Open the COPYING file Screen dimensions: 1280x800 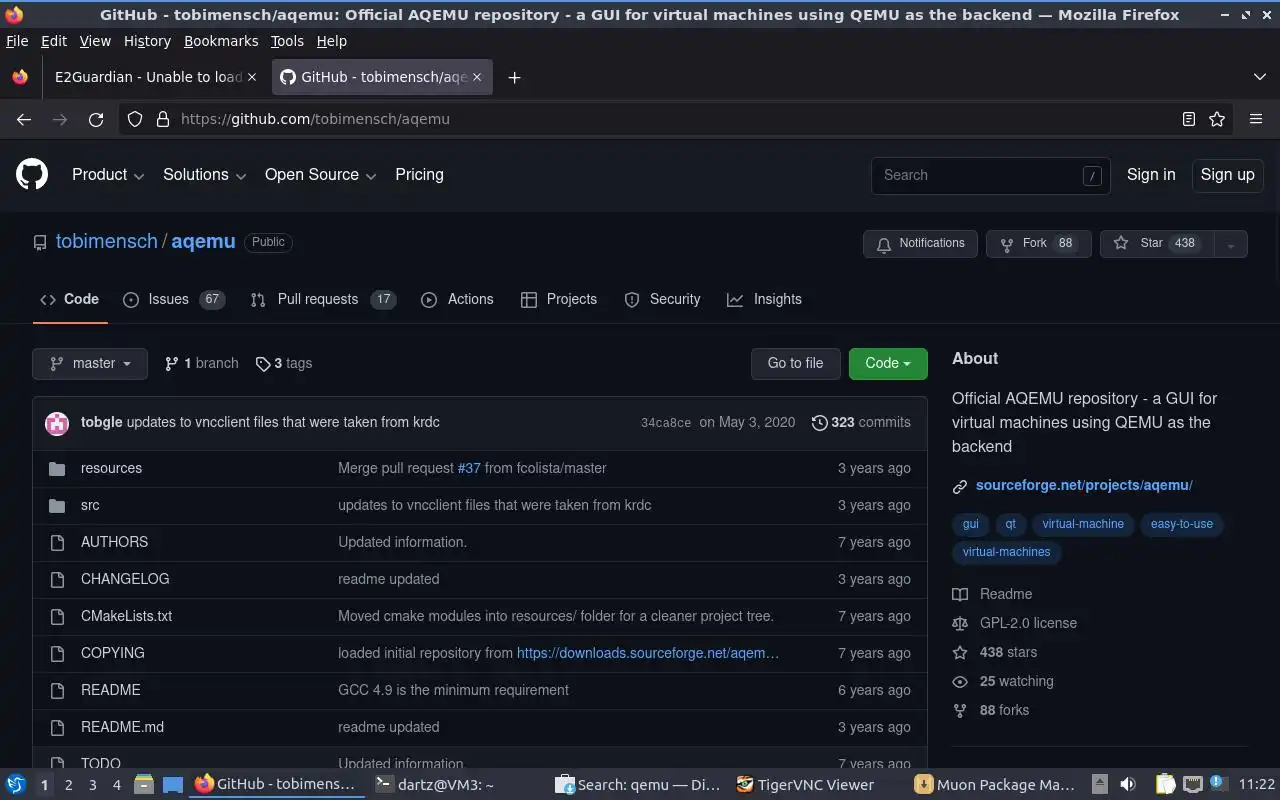pos(113,653)
